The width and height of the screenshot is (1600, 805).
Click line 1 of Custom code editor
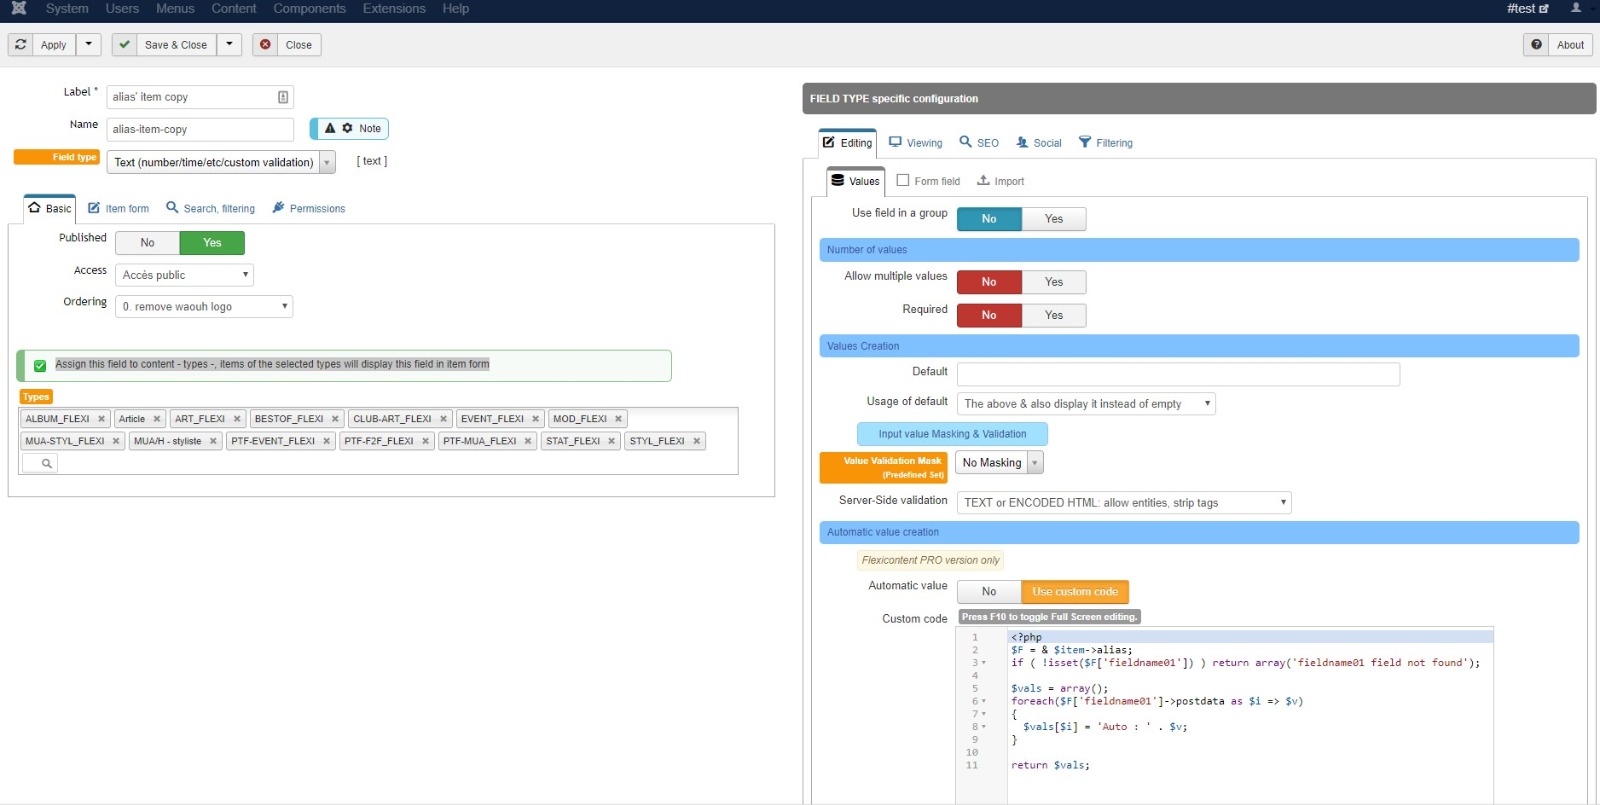coord(1250,637)
